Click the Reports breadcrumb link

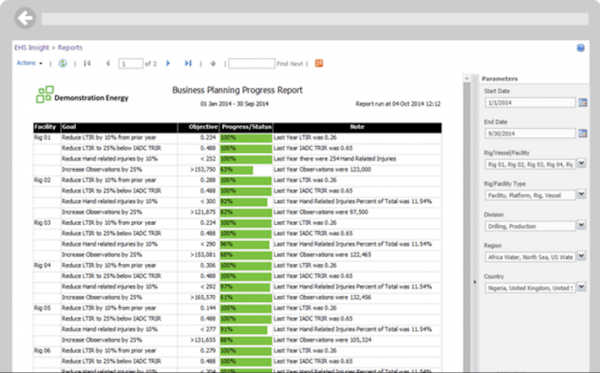[70, 47]
